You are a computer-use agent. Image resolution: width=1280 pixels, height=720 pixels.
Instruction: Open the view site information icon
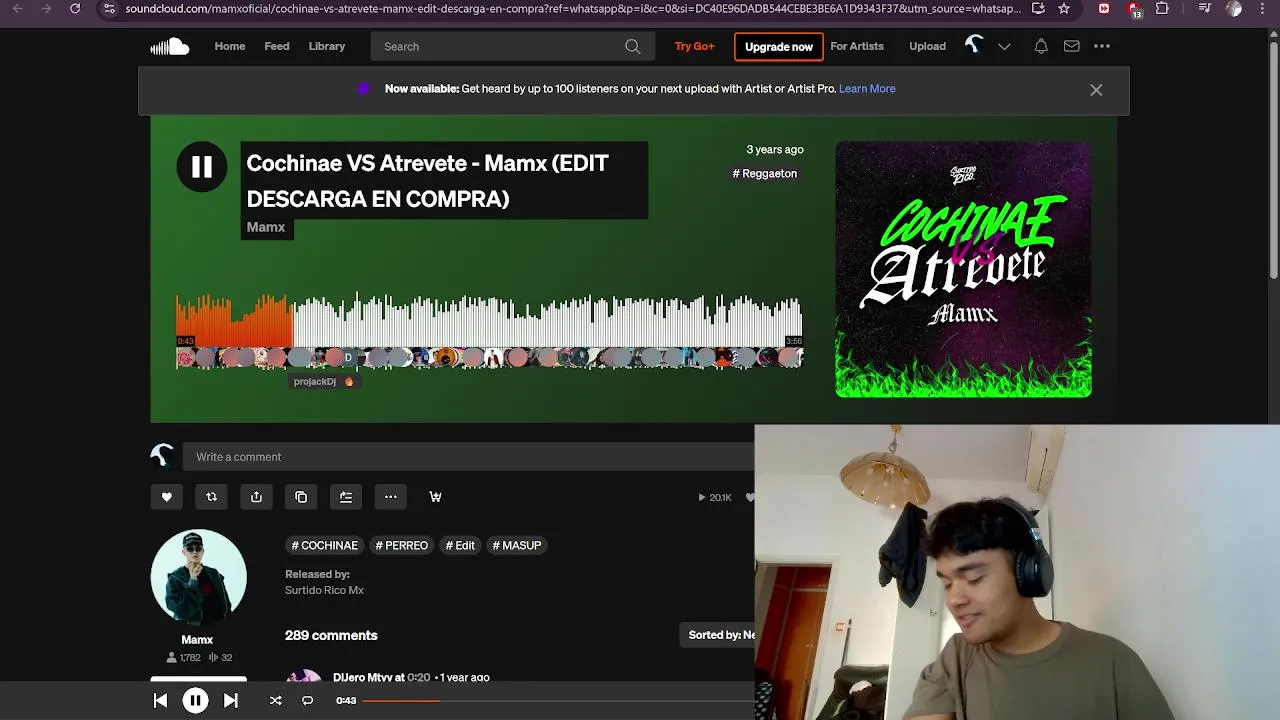tap(109, 8)
